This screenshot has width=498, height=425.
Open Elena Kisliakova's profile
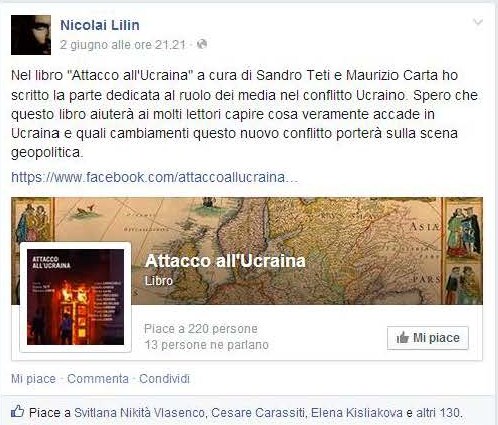tap(357, 413)
